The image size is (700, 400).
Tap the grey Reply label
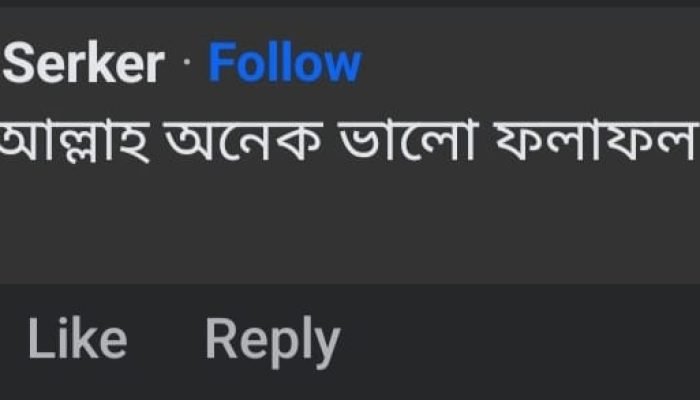[272, 341]
